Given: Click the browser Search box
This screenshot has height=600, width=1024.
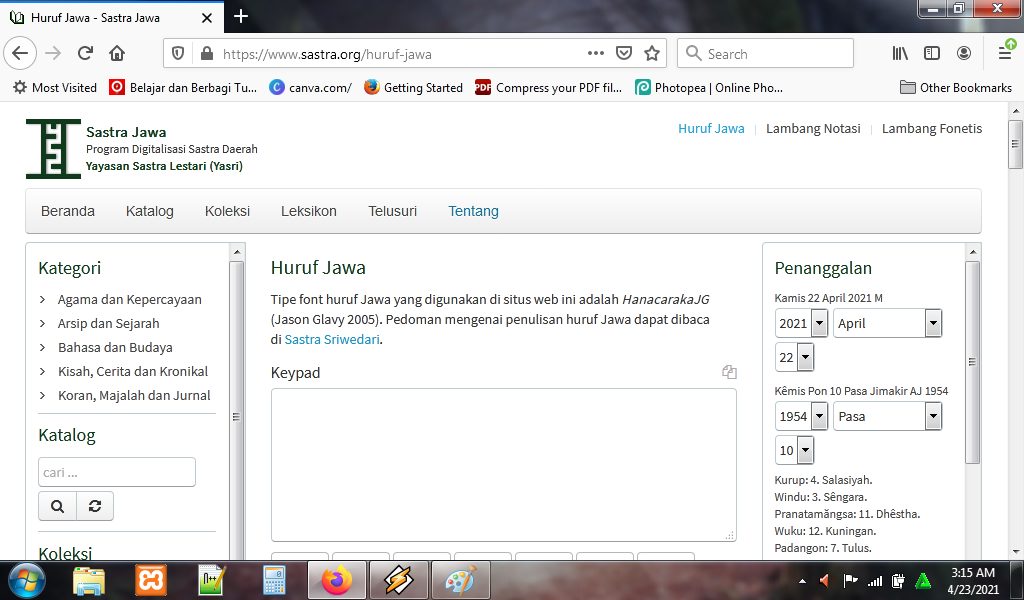Looking at the screenshot, I should (765, 54).
